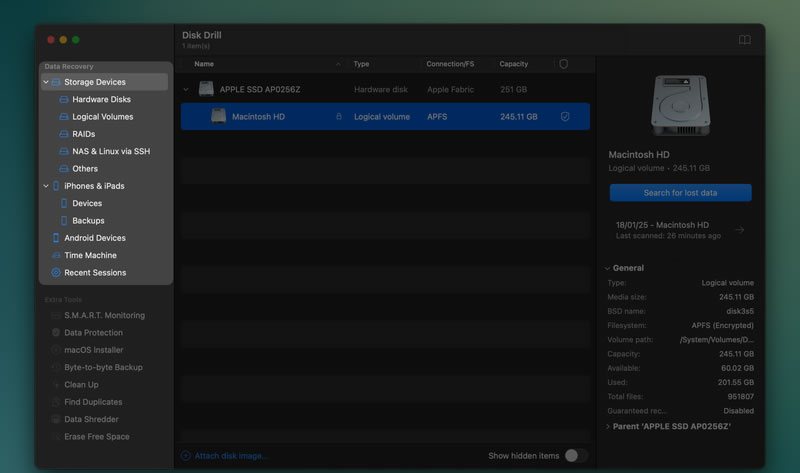Select Others in sidebar
Screen dimensions: 800x473
[x=85, y=169]
